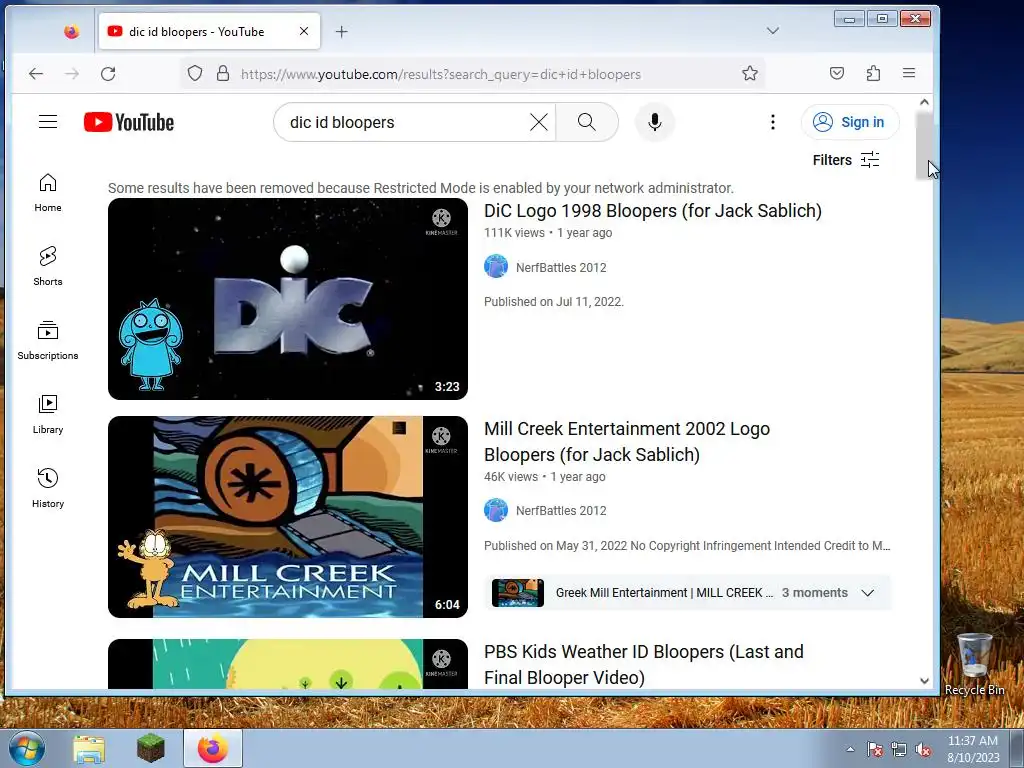The width and height of the screenshot is (1024, 768).
Task: Click 'Published on Jul 11, 2022.' description
Action: tap(554, 302)
